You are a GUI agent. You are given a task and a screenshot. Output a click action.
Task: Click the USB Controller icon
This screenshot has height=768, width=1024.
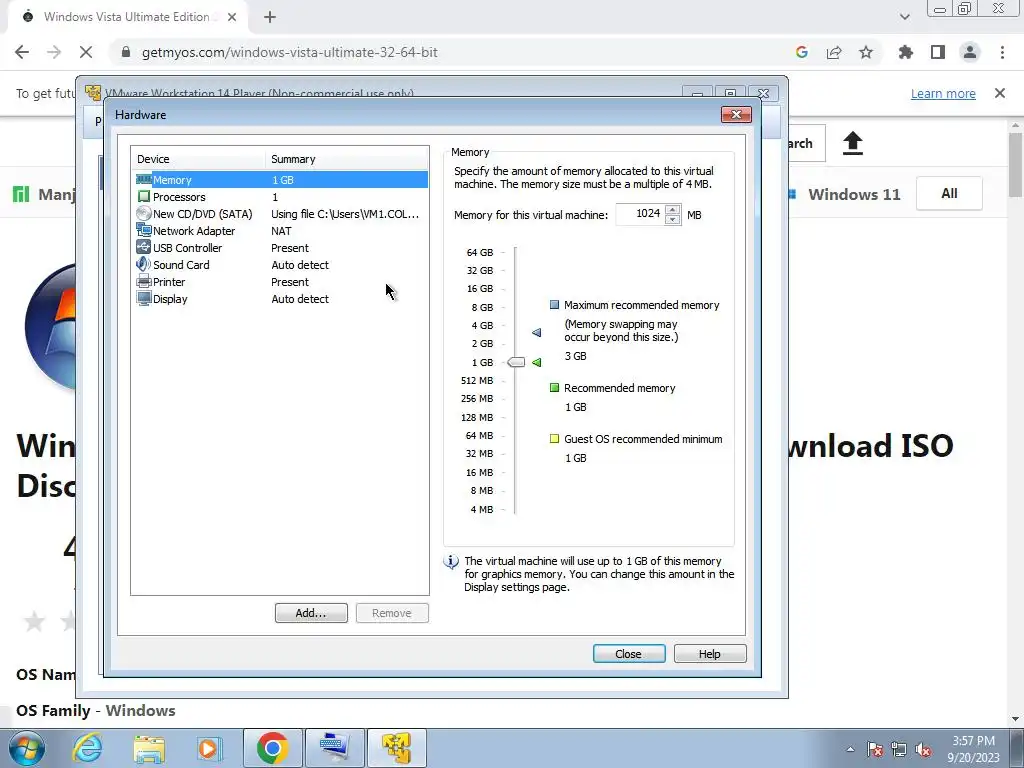point(144,247)
